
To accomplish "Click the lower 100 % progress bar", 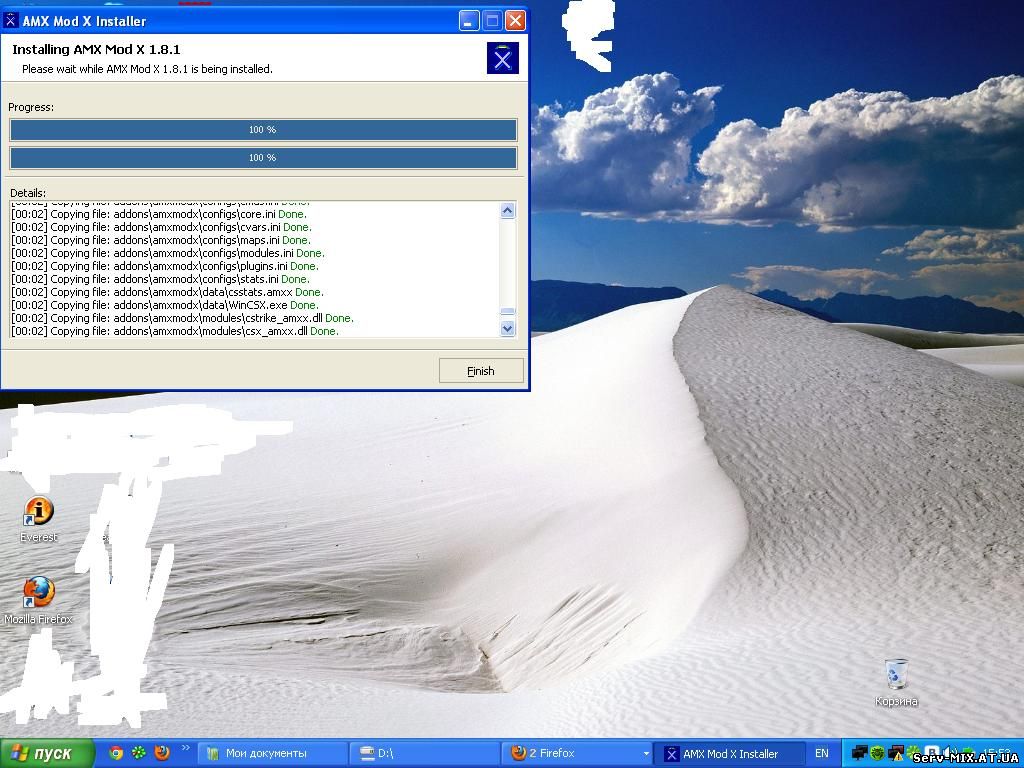I will (x=263, y=157).
